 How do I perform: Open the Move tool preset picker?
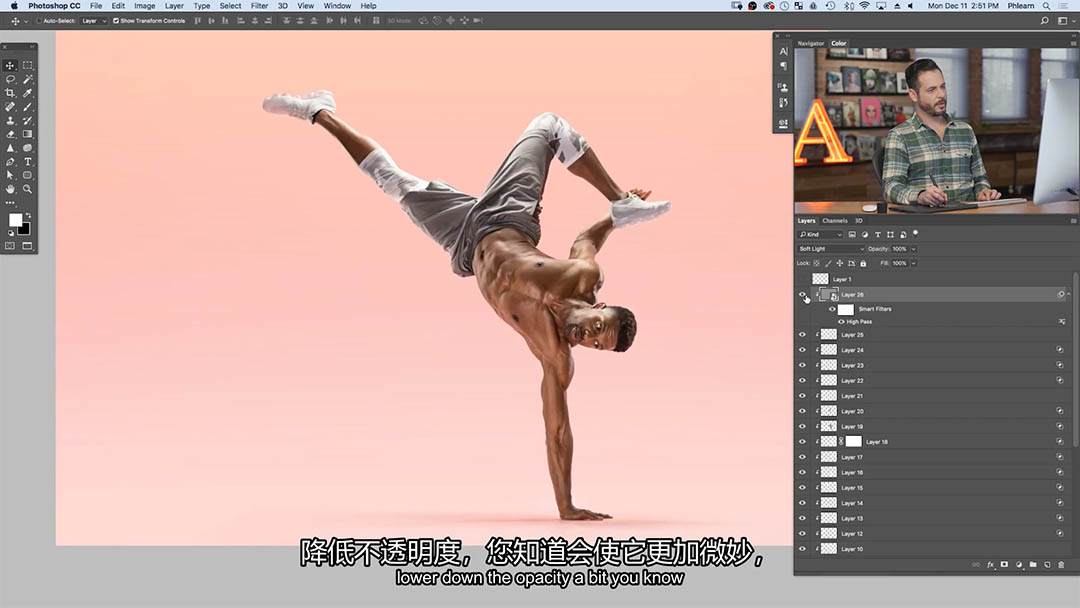[25, 21]
